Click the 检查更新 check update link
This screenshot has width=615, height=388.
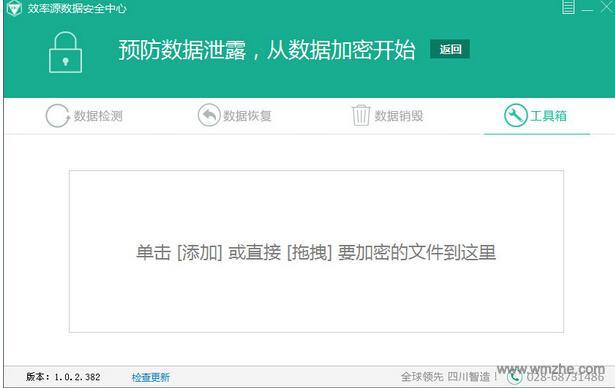pos(151,377)
